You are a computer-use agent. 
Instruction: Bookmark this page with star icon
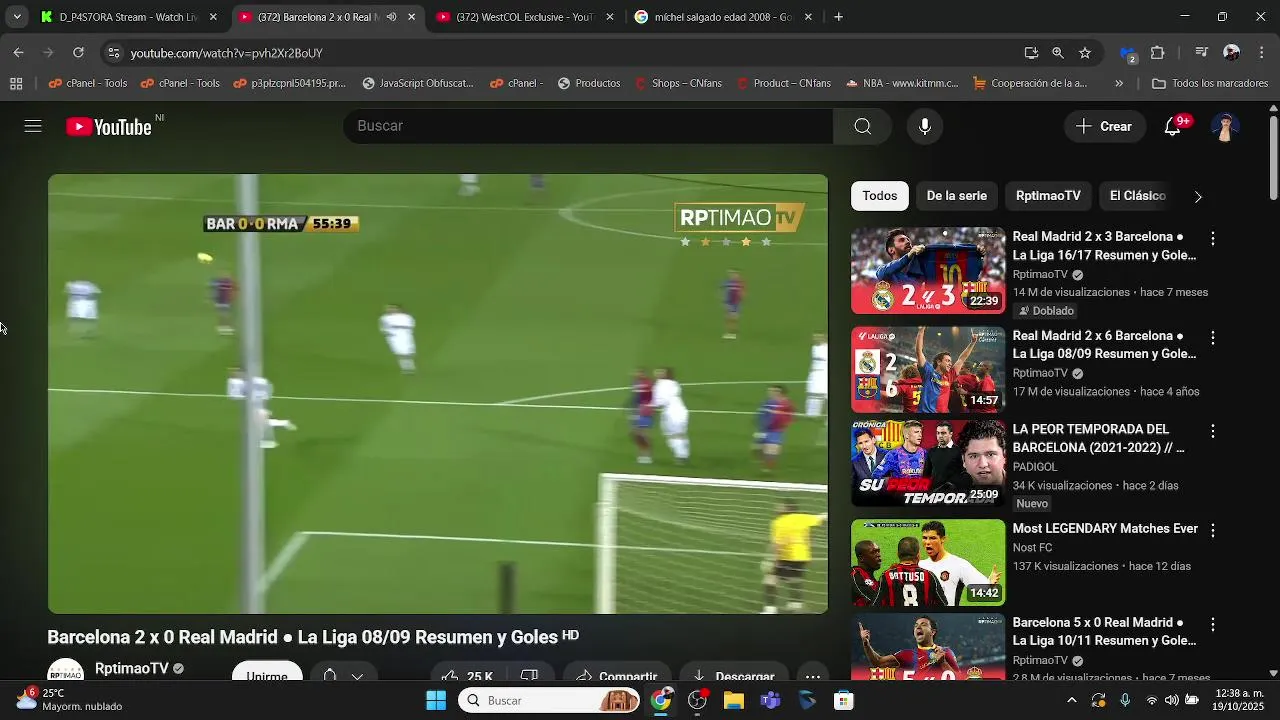click(1085, 53)
